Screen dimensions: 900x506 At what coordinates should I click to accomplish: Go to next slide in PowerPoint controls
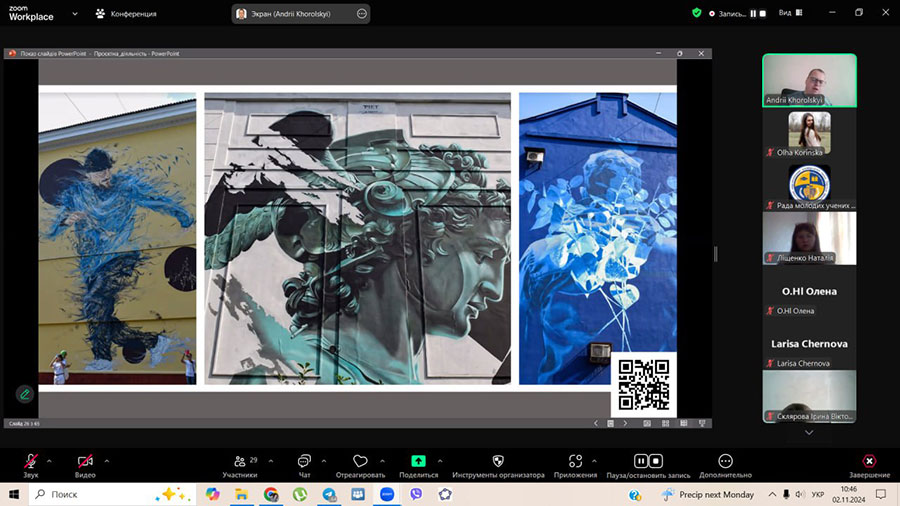click(x=625, y=423)
